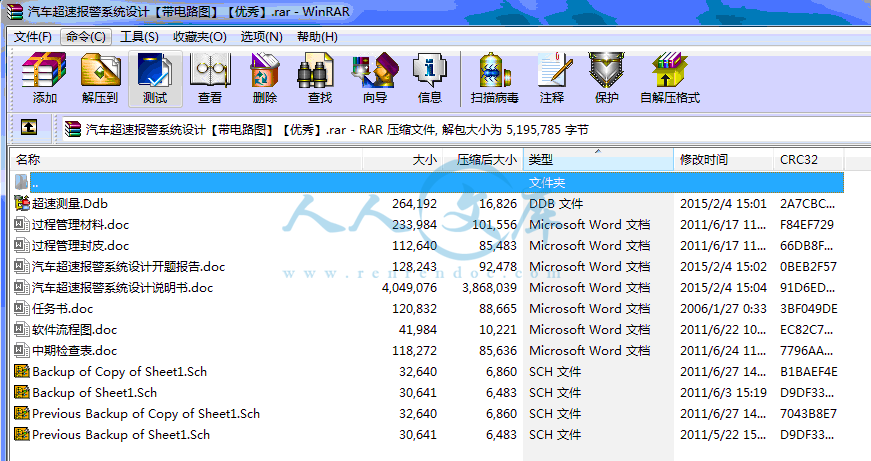Click the packed size value 101,556
Image resolution: width=871 pixels, height=461 pixels.
pos(494,225)
